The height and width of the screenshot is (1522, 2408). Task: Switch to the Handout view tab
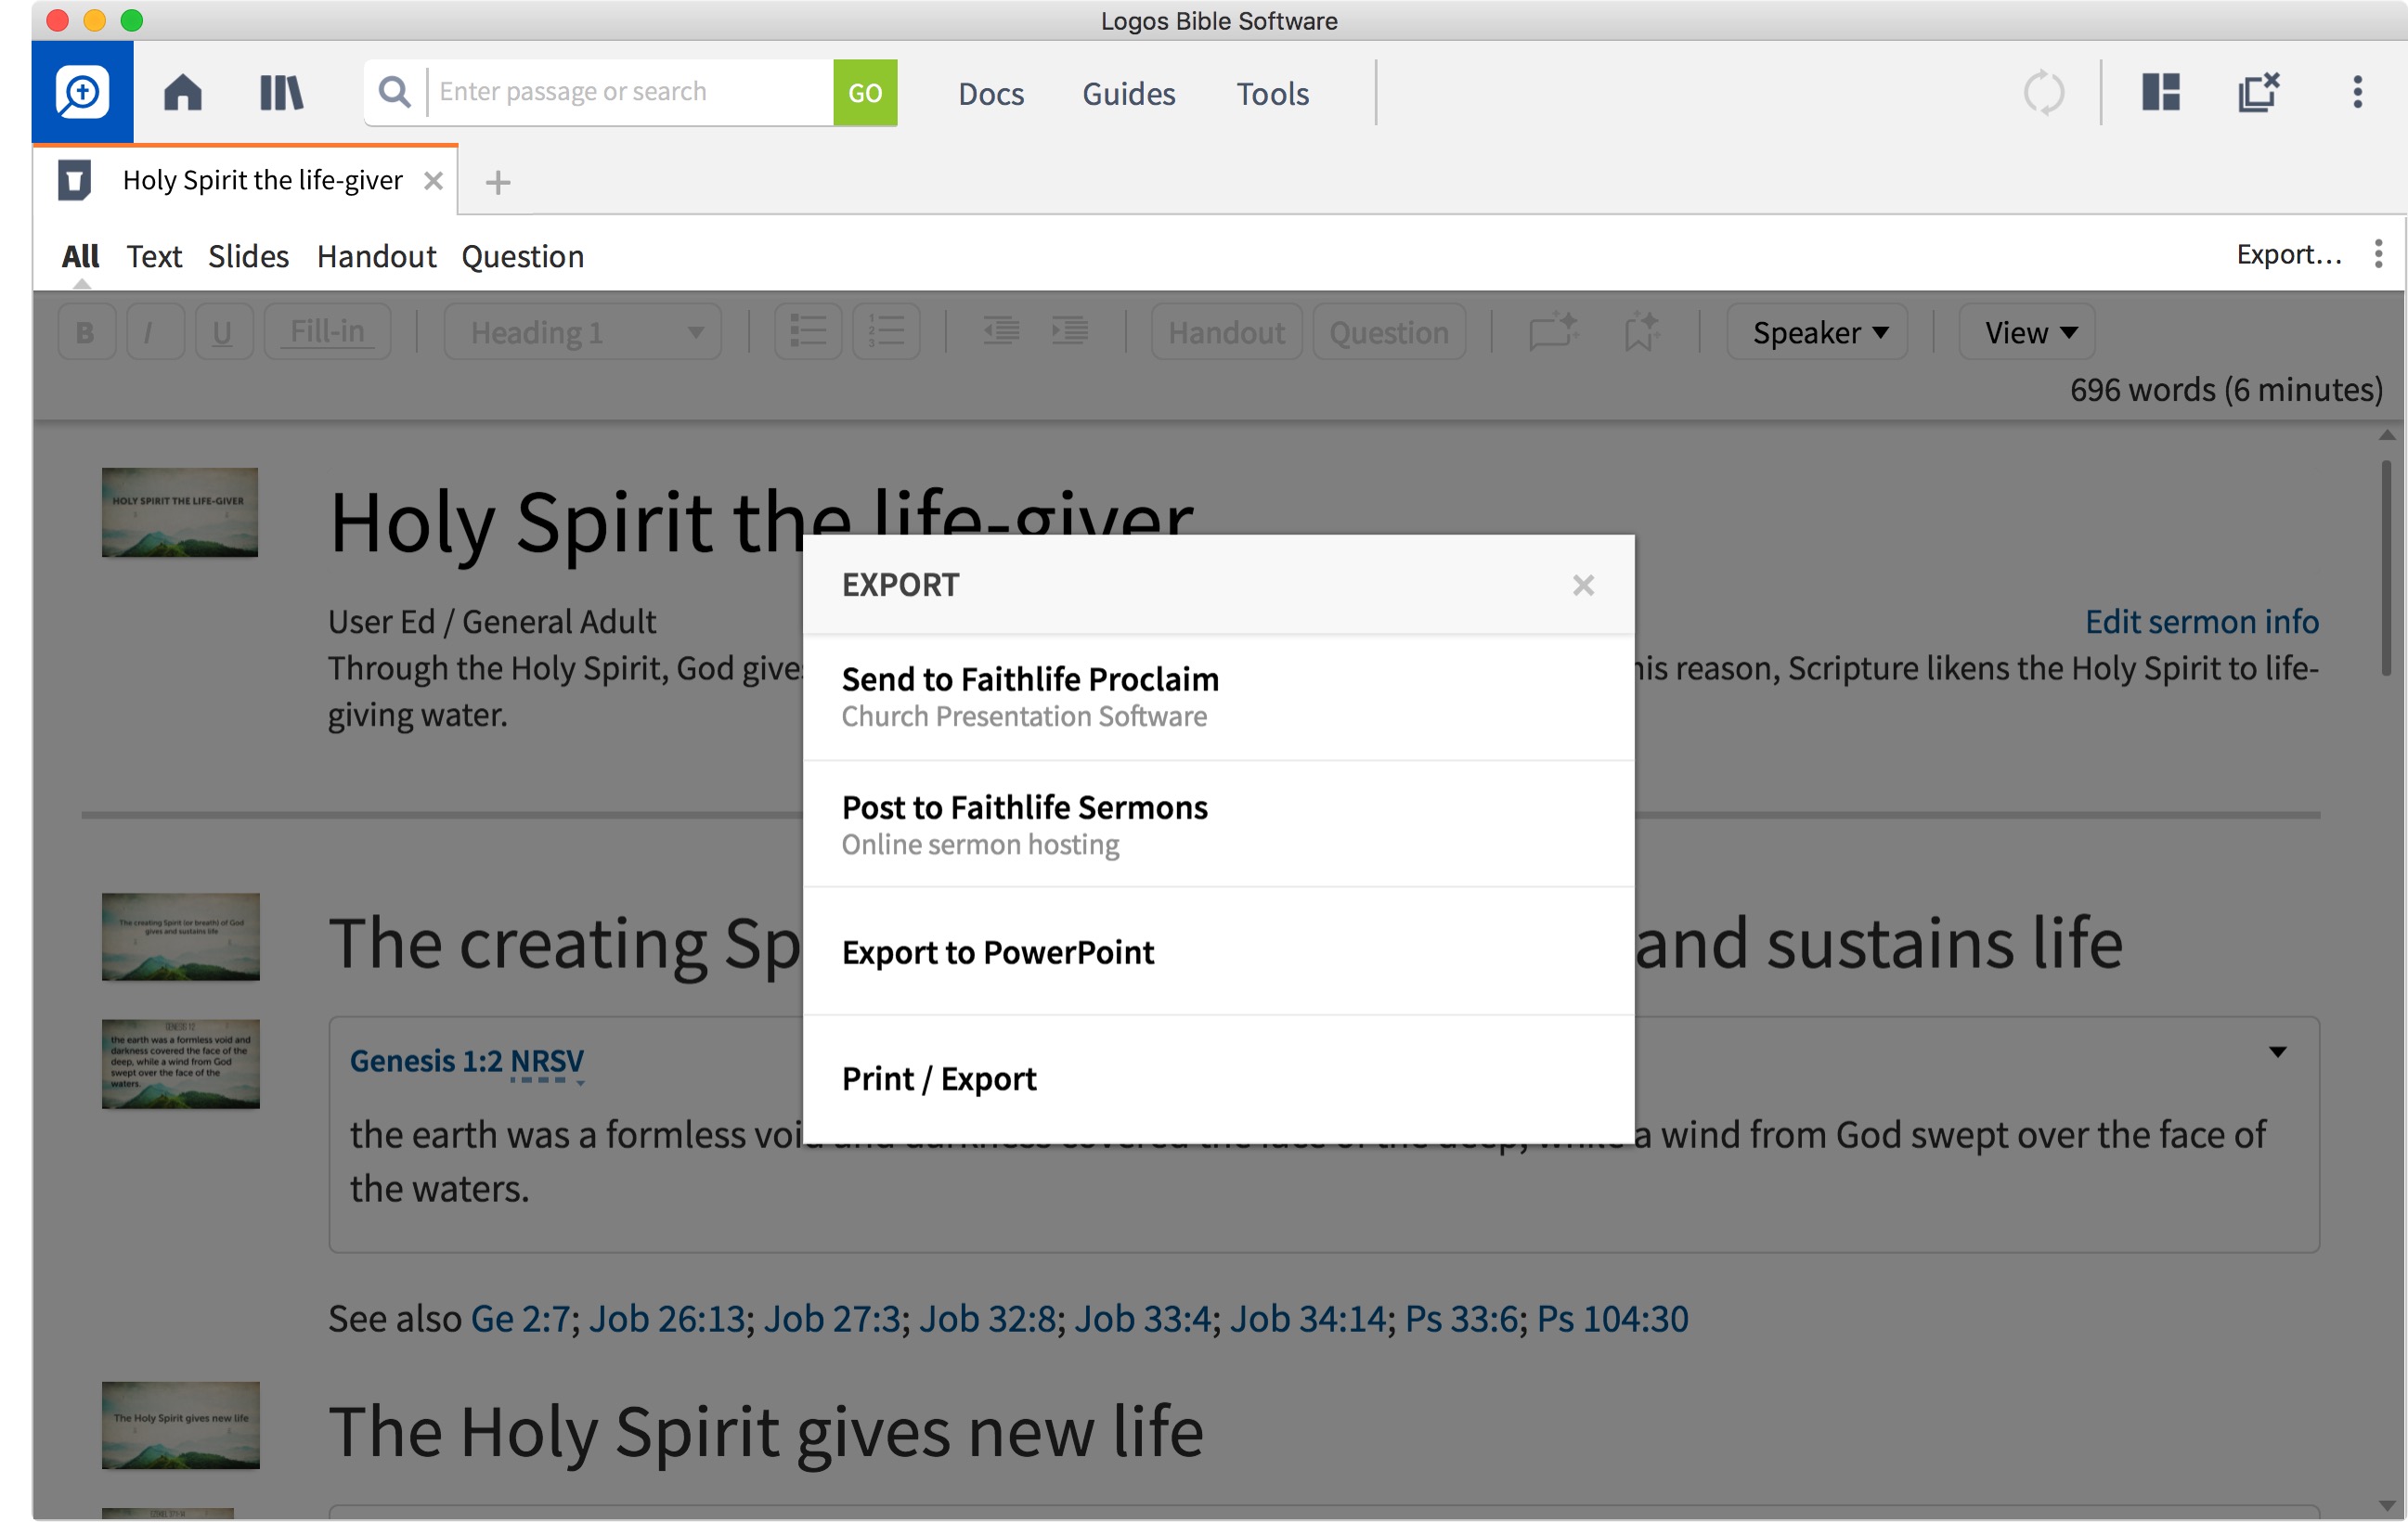click(x=376, y=256)
